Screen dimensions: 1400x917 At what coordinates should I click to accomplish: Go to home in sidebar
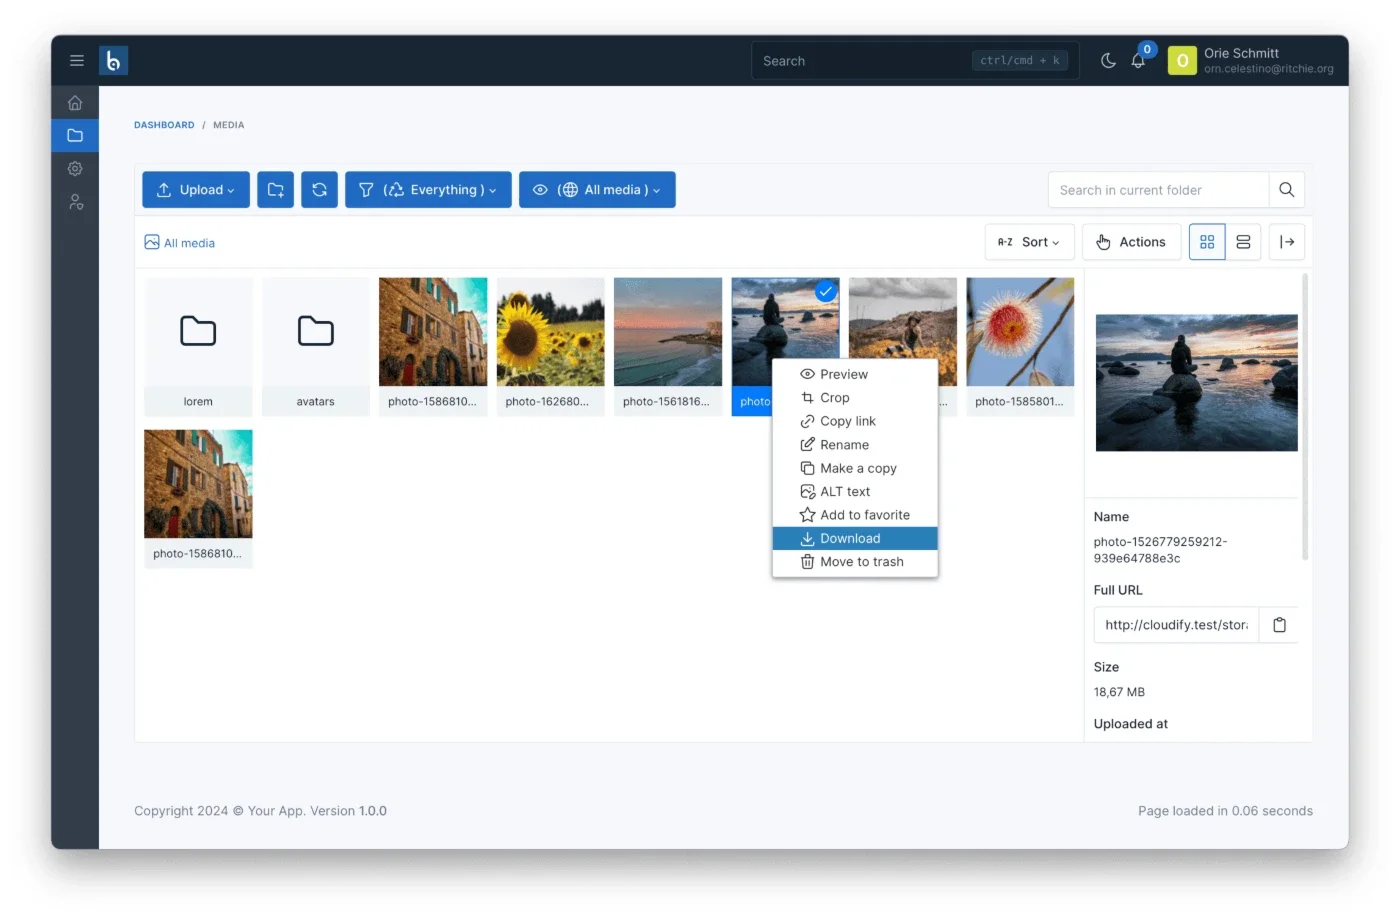coord(75,103)
